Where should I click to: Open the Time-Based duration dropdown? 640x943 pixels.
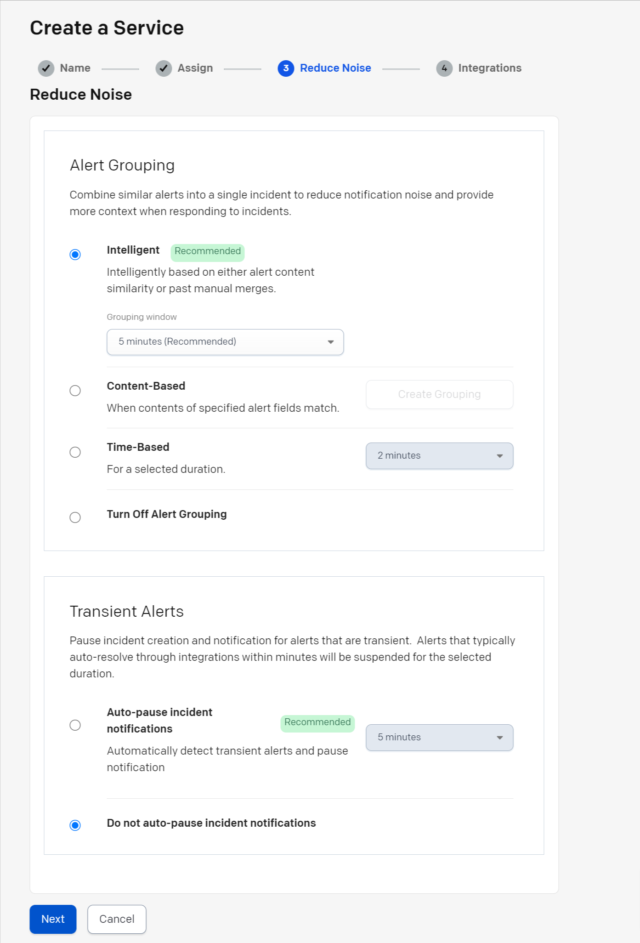pyautogui.click(x=439, y=455)
